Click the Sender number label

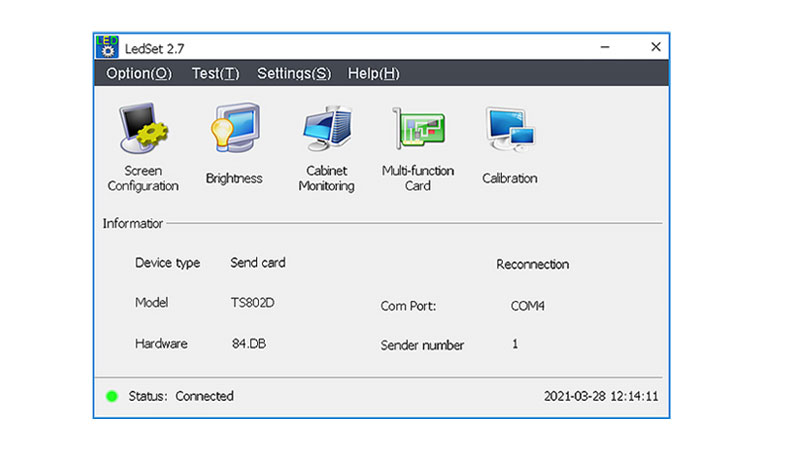(422, 345)
